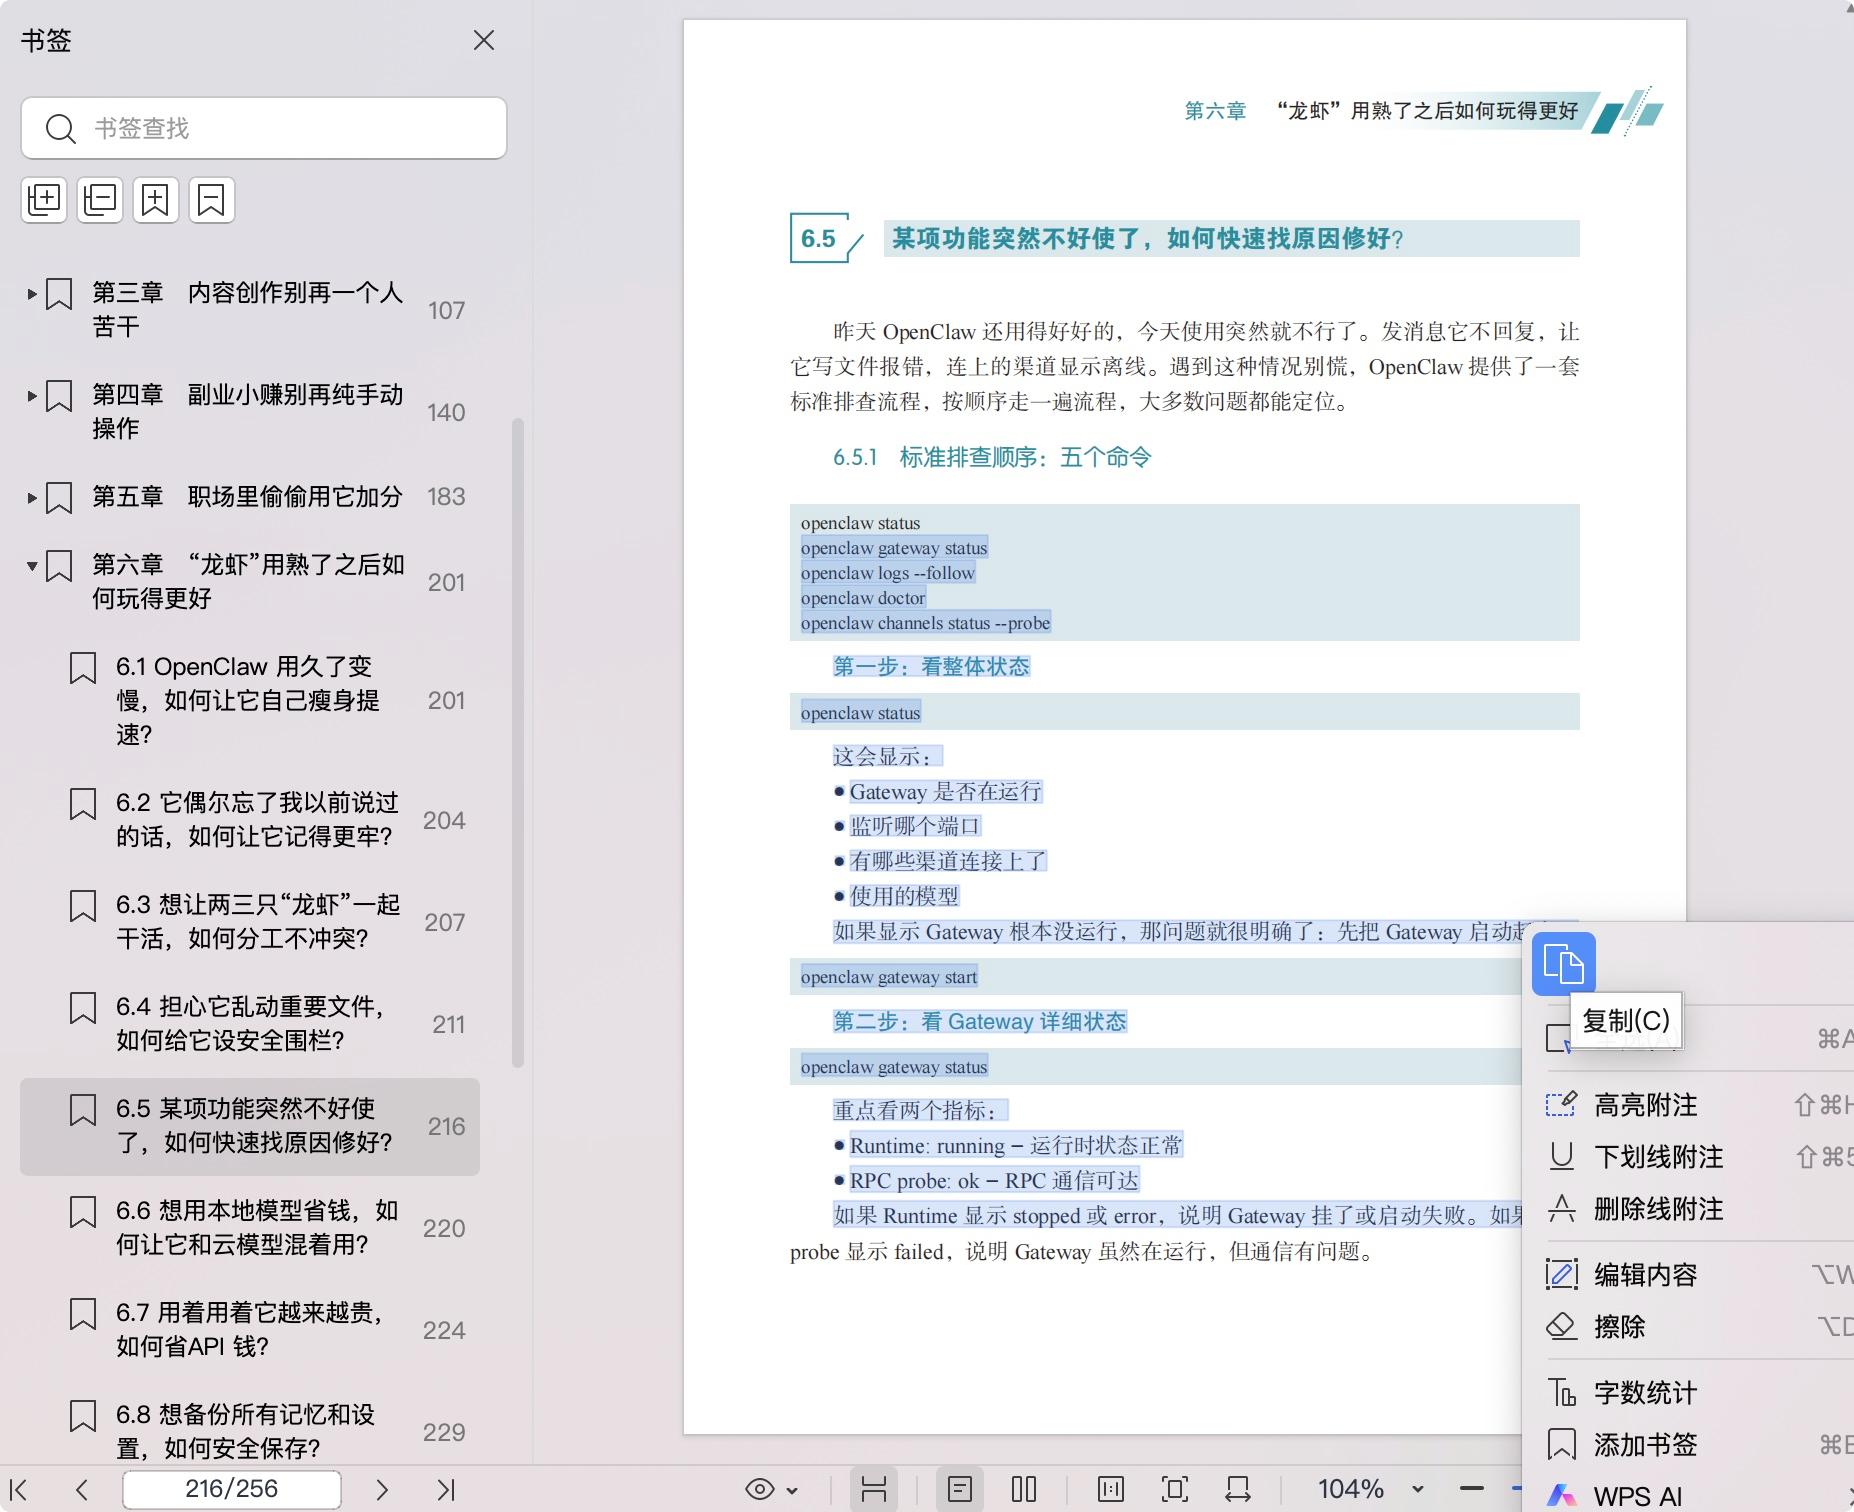Open bookmark 6.1 OpenClaw 用久了变慢

[x=248, y=700]
